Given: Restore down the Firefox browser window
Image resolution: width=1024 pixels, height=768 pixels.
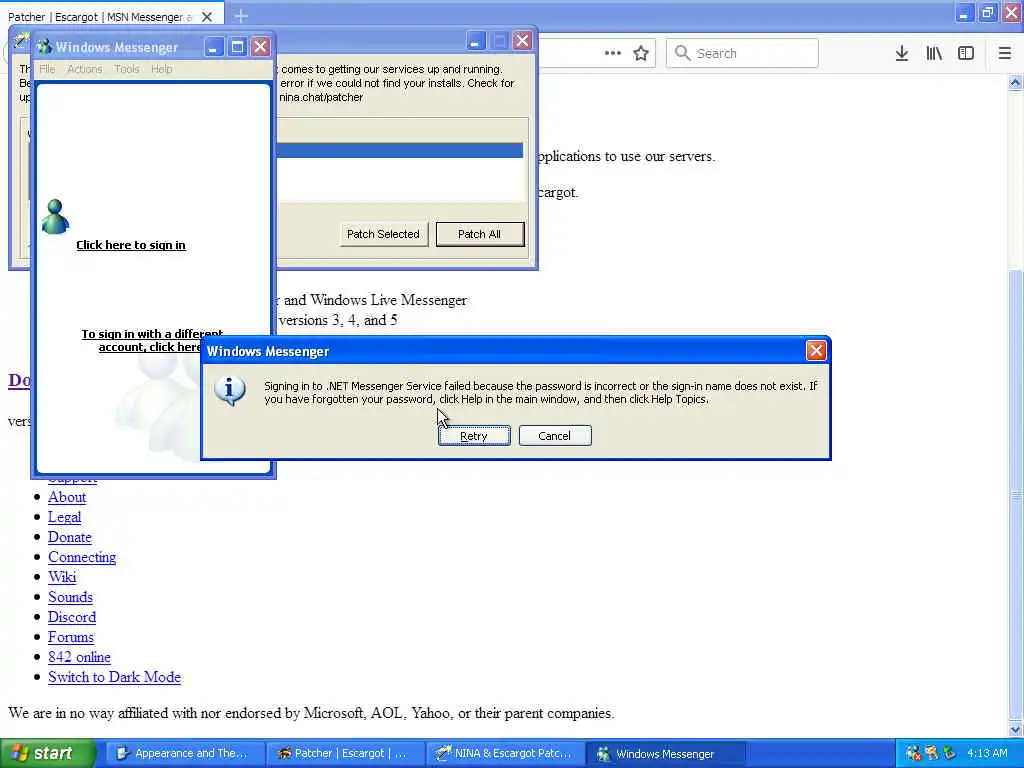Looking at the screenshot, I should [988, 13].
